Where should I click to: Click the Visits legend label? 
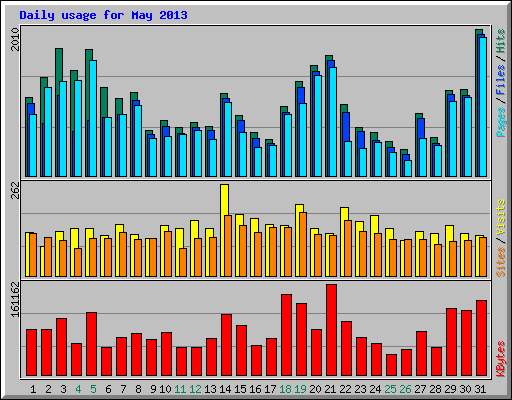(500, 217)
